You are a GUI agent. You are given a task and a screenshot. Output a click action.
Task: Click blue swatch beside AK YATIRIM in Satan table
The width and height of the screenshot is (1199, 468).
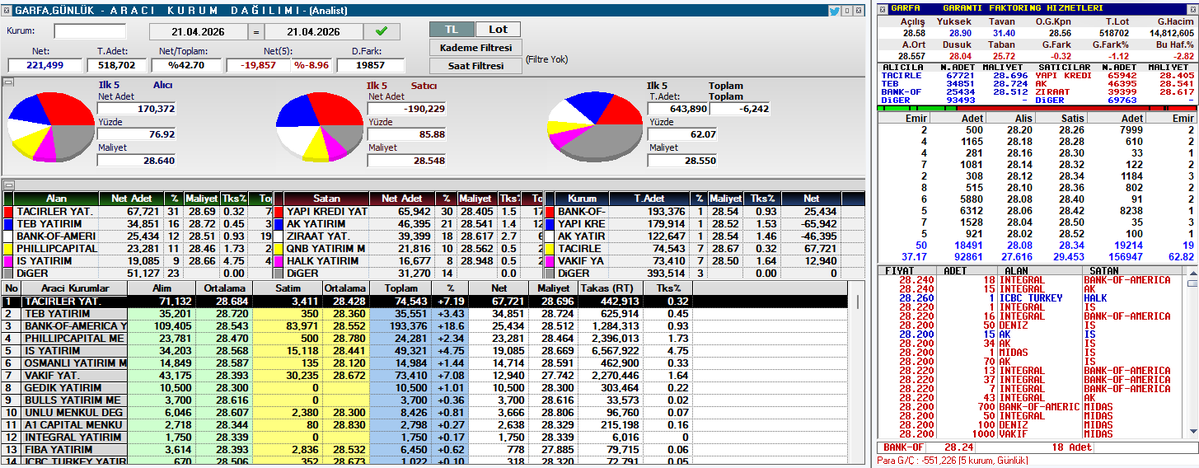pos(279,223)
